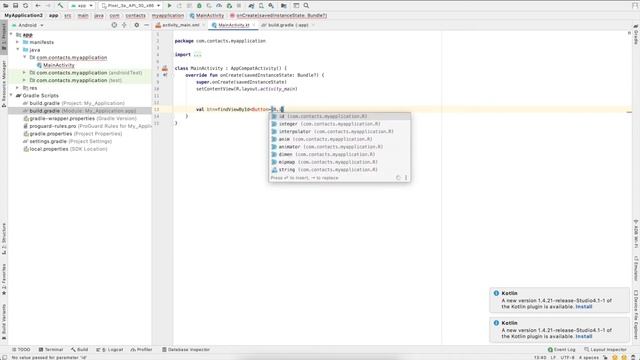This screenshot has width=640, height=360.
Task: Expand the manifests folder
Action: [x=18, y=42]
